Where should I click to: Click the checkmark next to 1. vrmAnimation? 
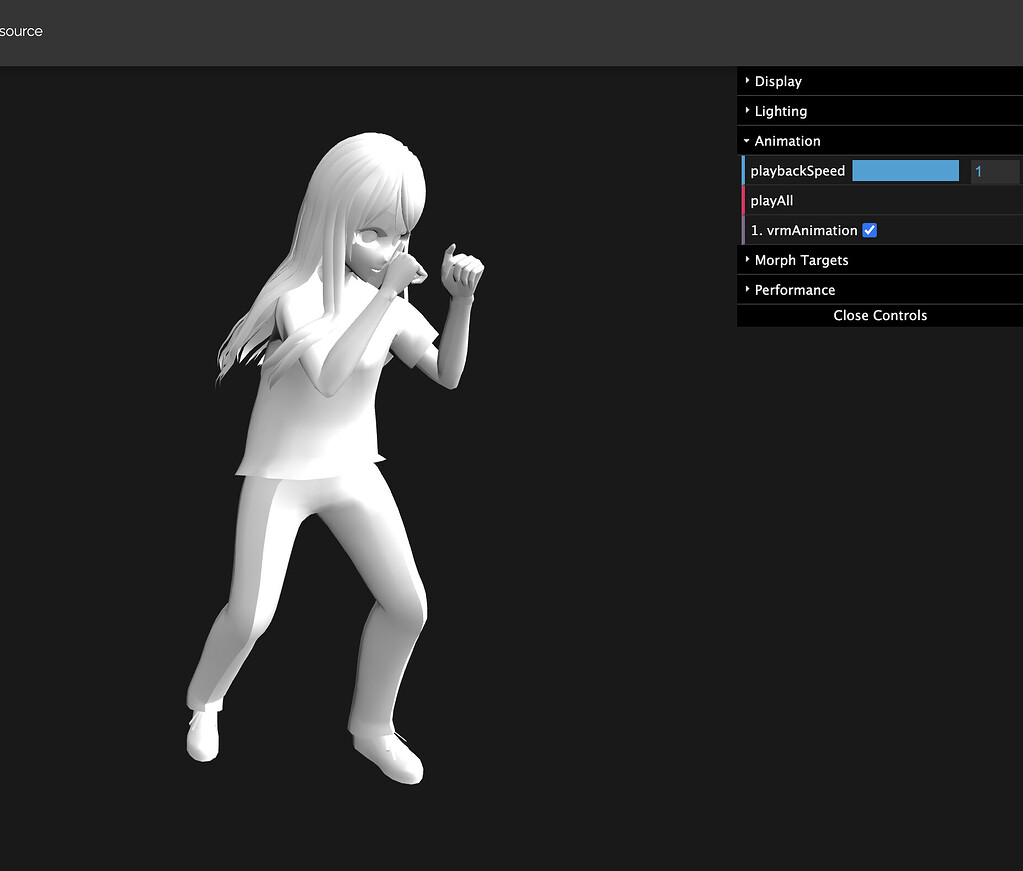869,230
